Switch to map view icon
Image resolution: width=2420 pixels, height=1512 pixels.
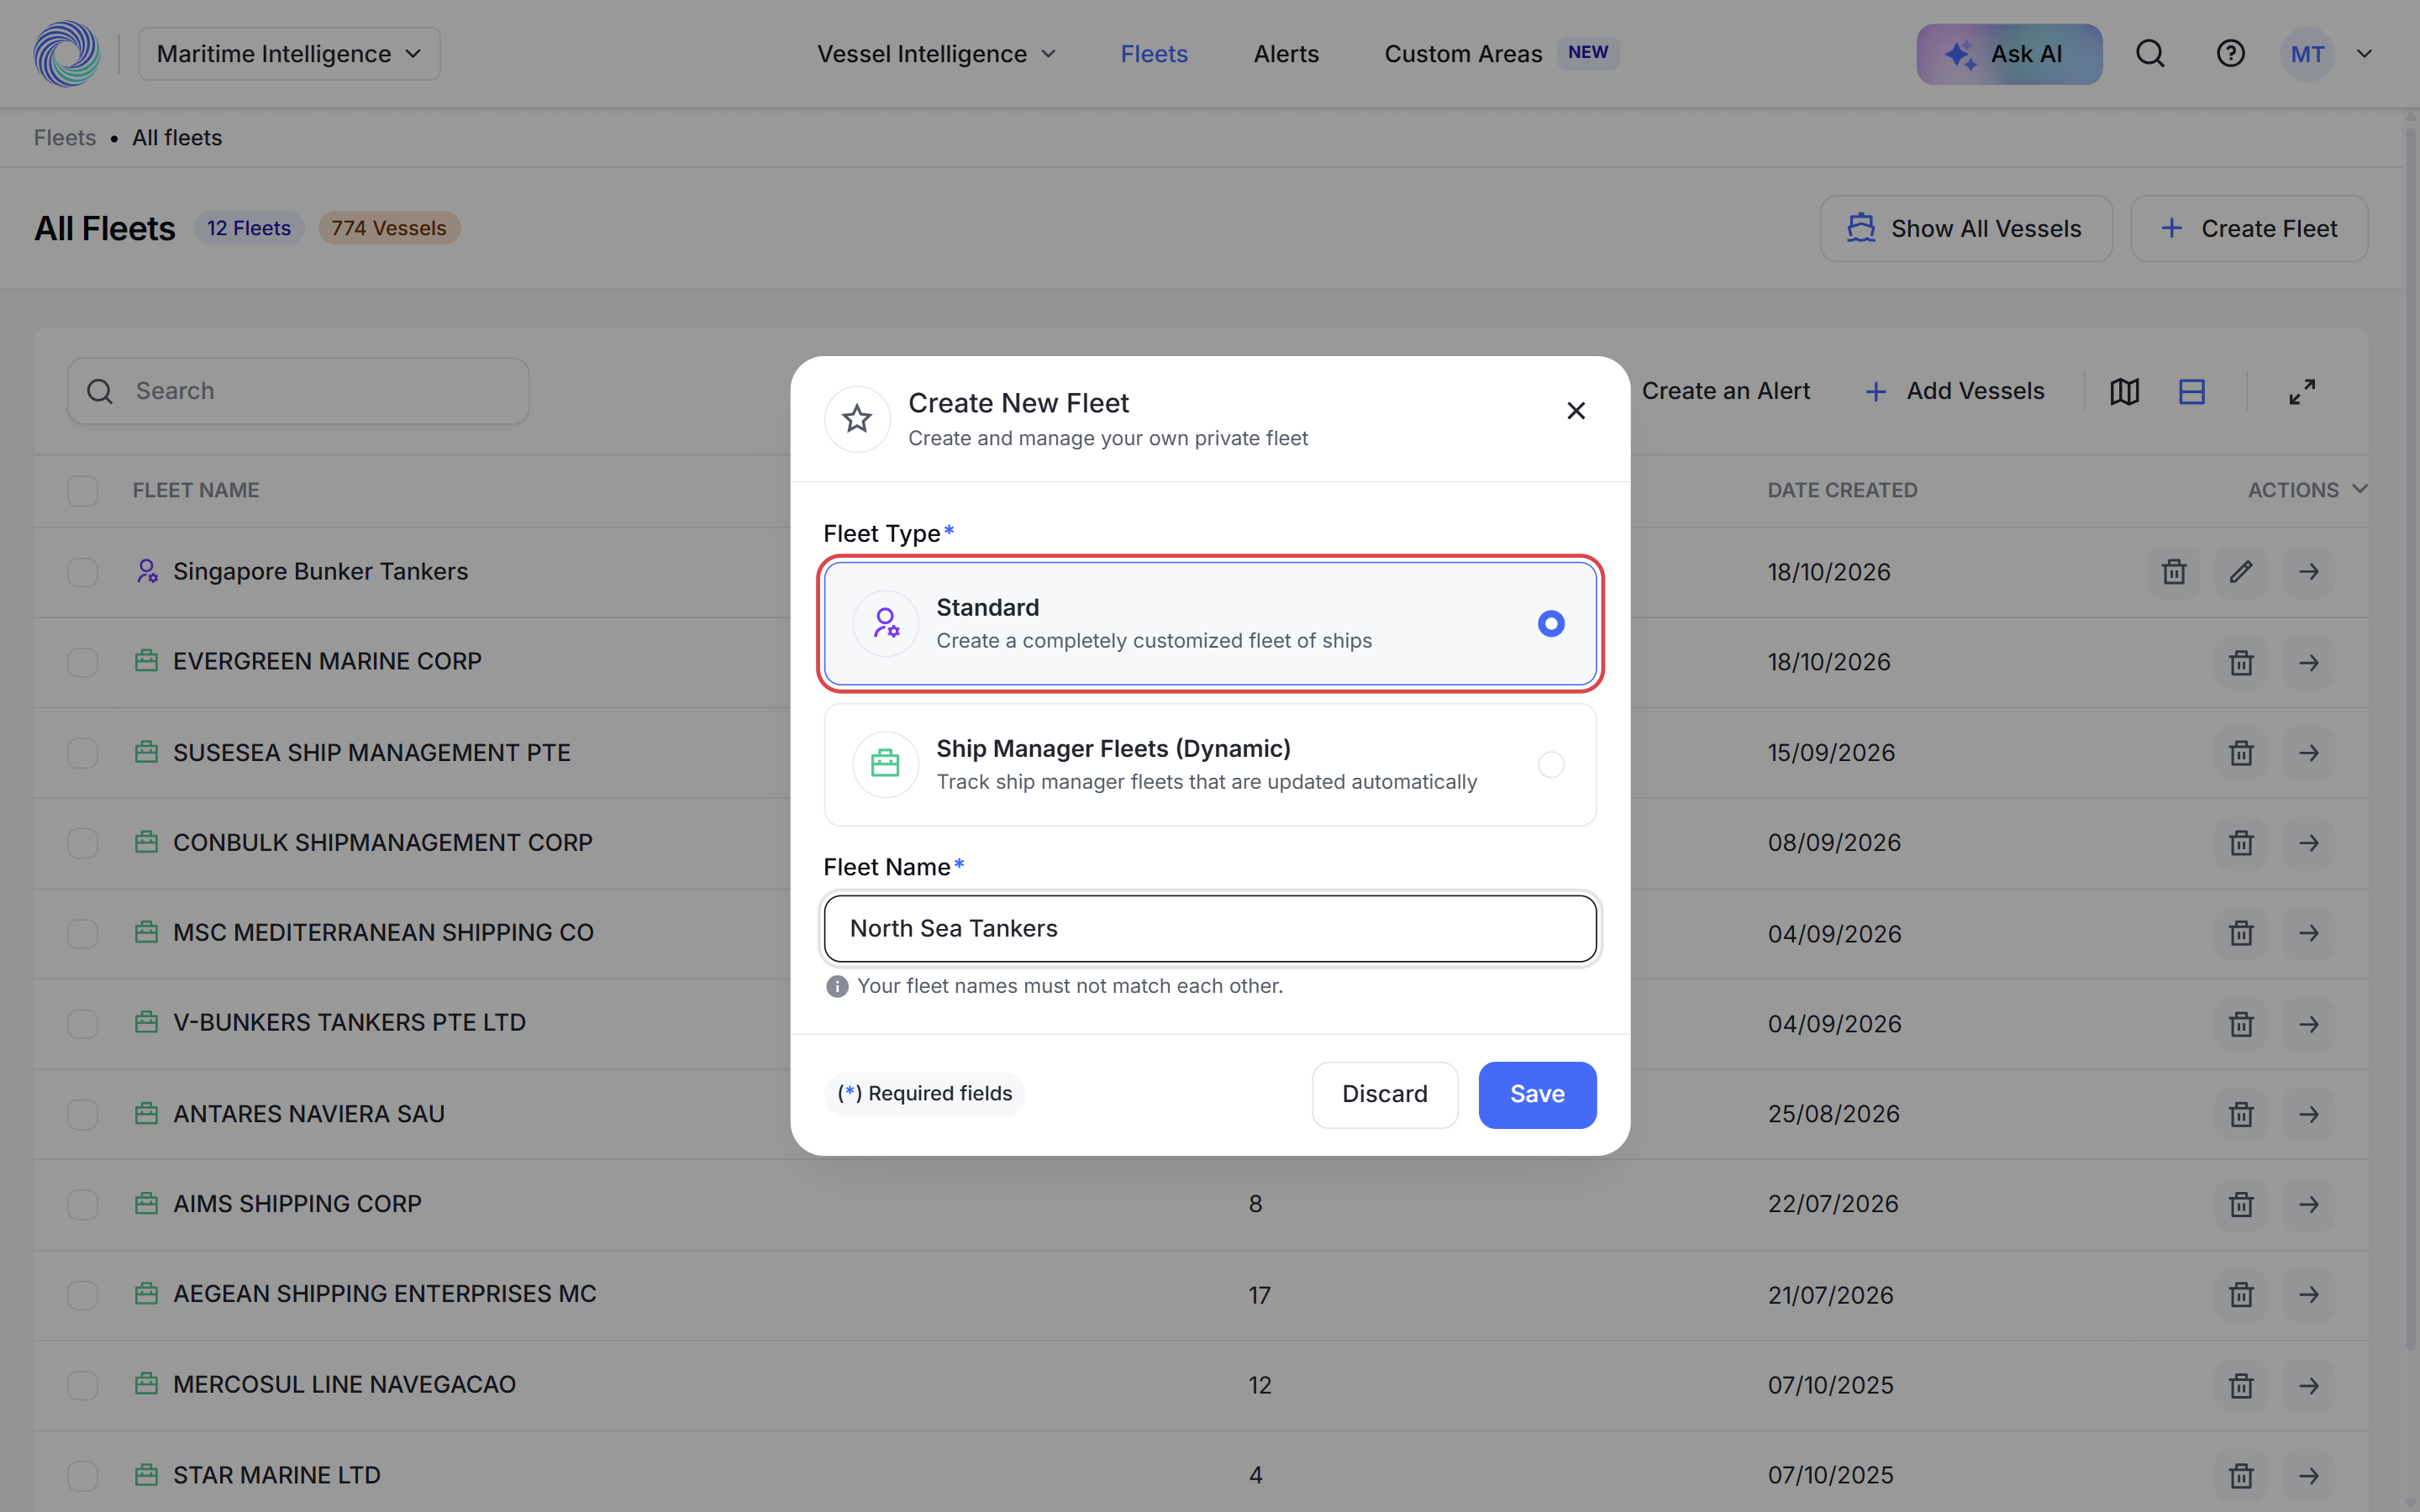click(2124, 392)
